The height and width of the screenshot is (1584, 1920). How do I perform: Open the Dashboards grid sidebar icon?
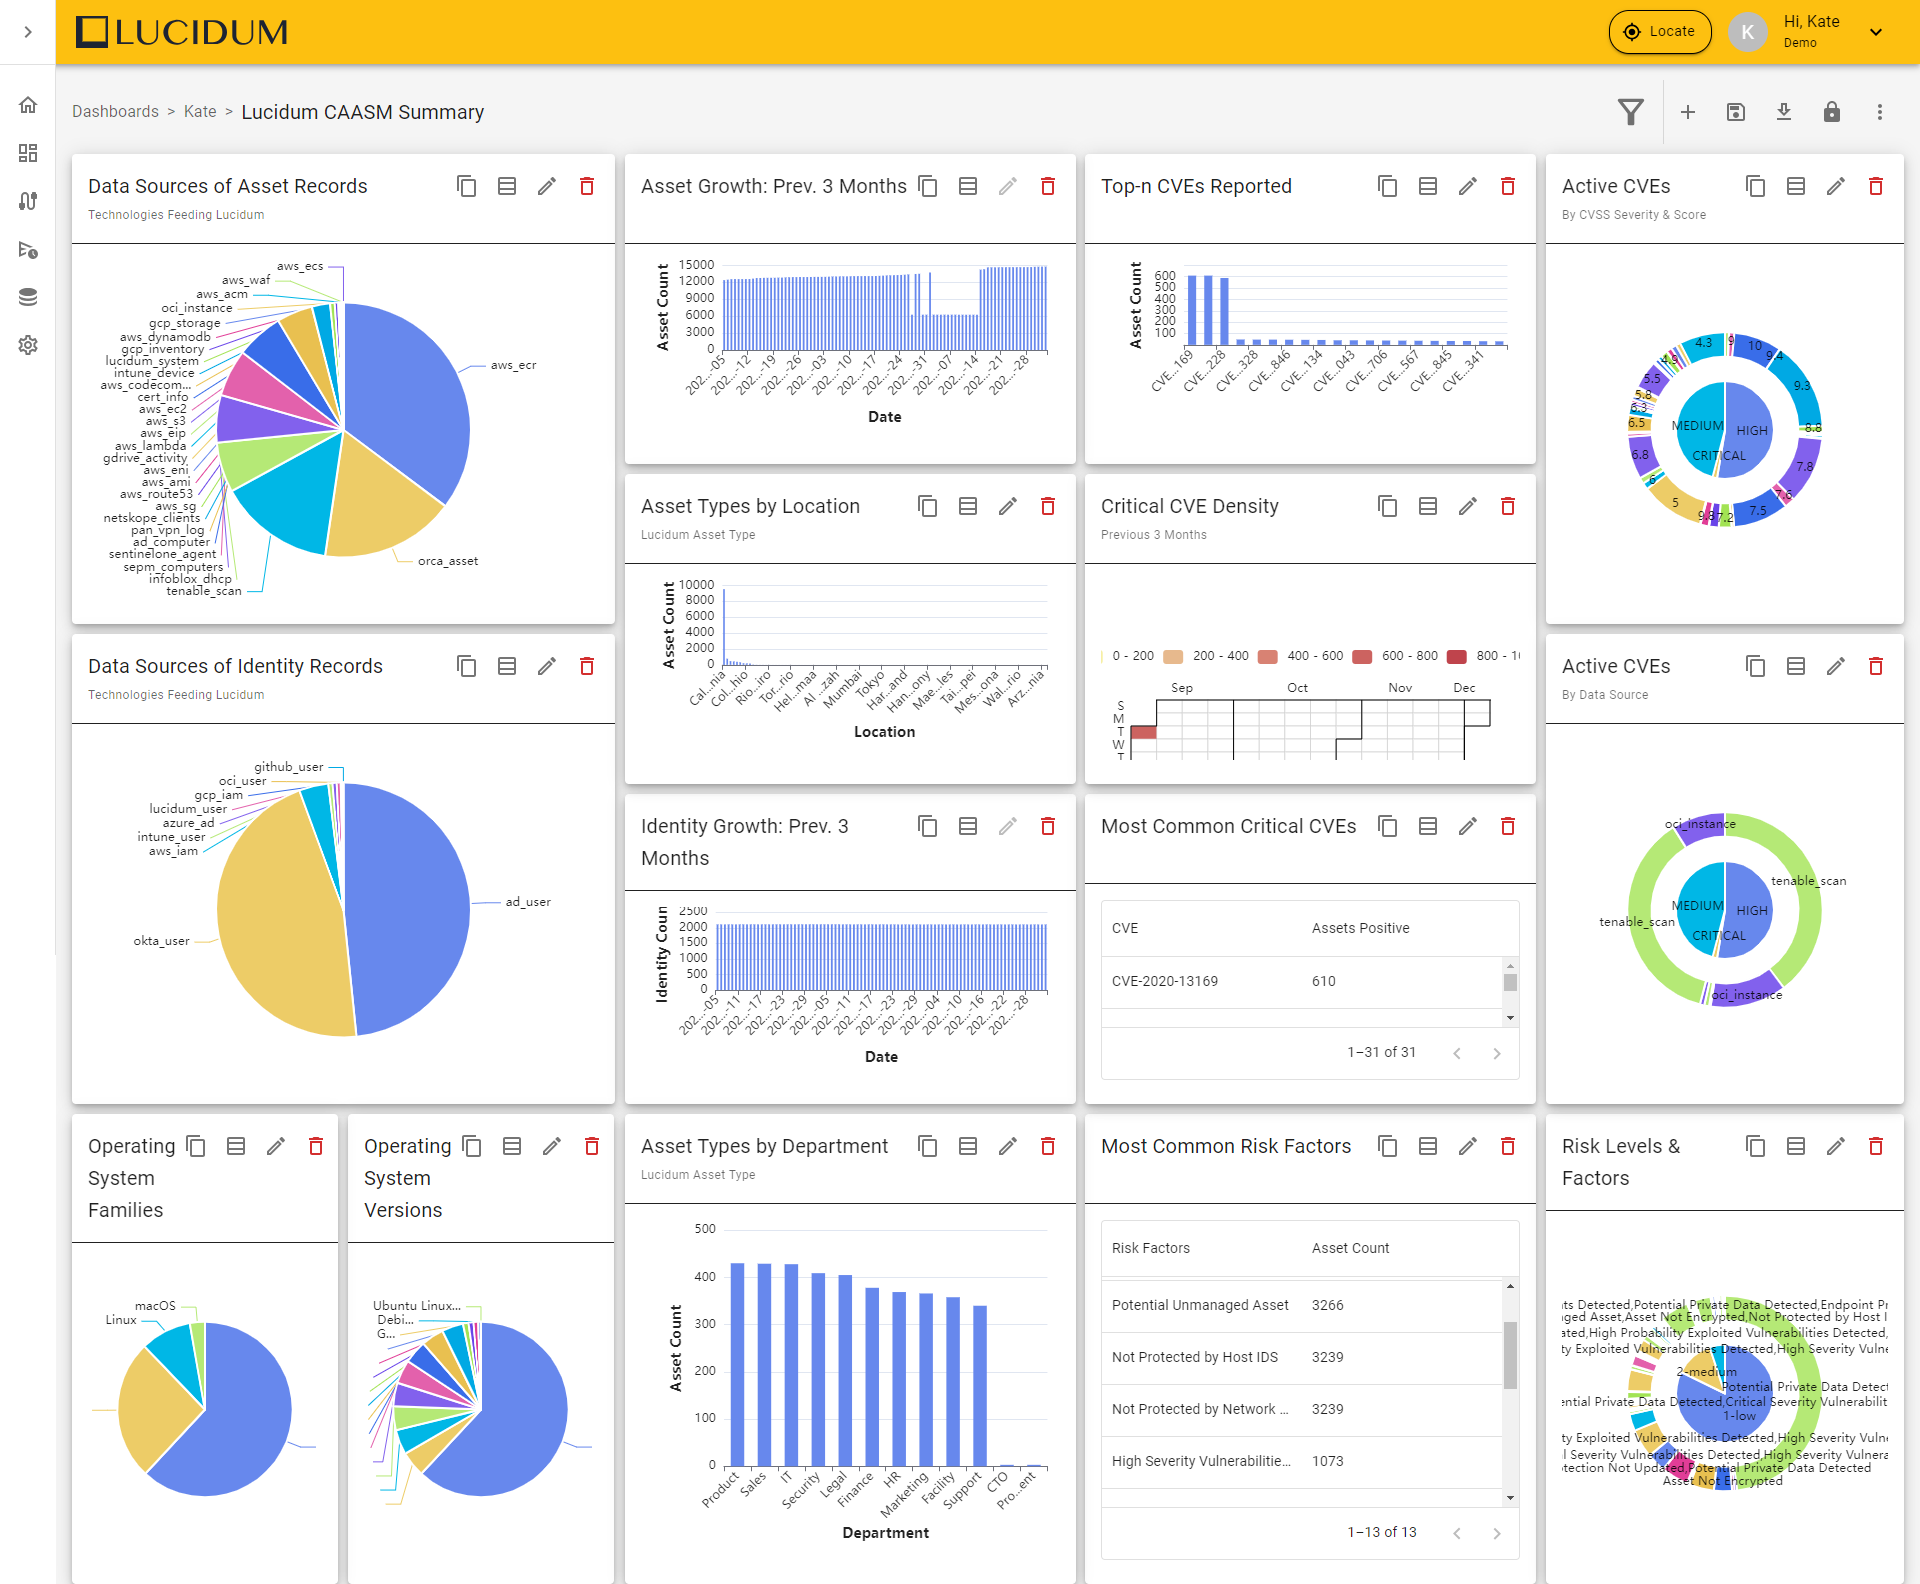[x=28, y=153]
